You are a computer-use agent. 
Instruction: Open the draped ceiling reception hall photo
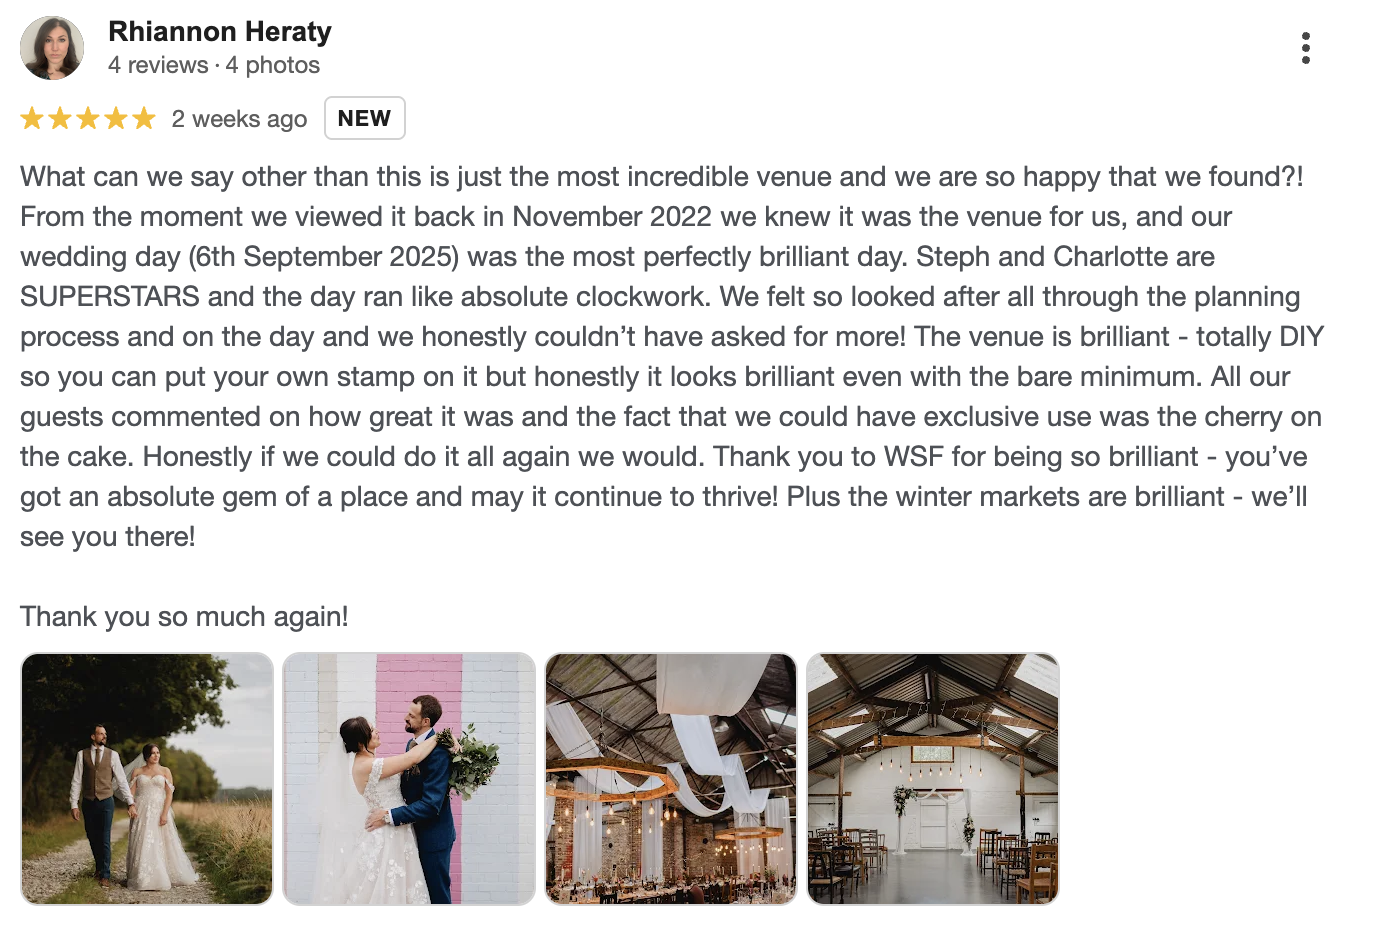tap(671, 779)
